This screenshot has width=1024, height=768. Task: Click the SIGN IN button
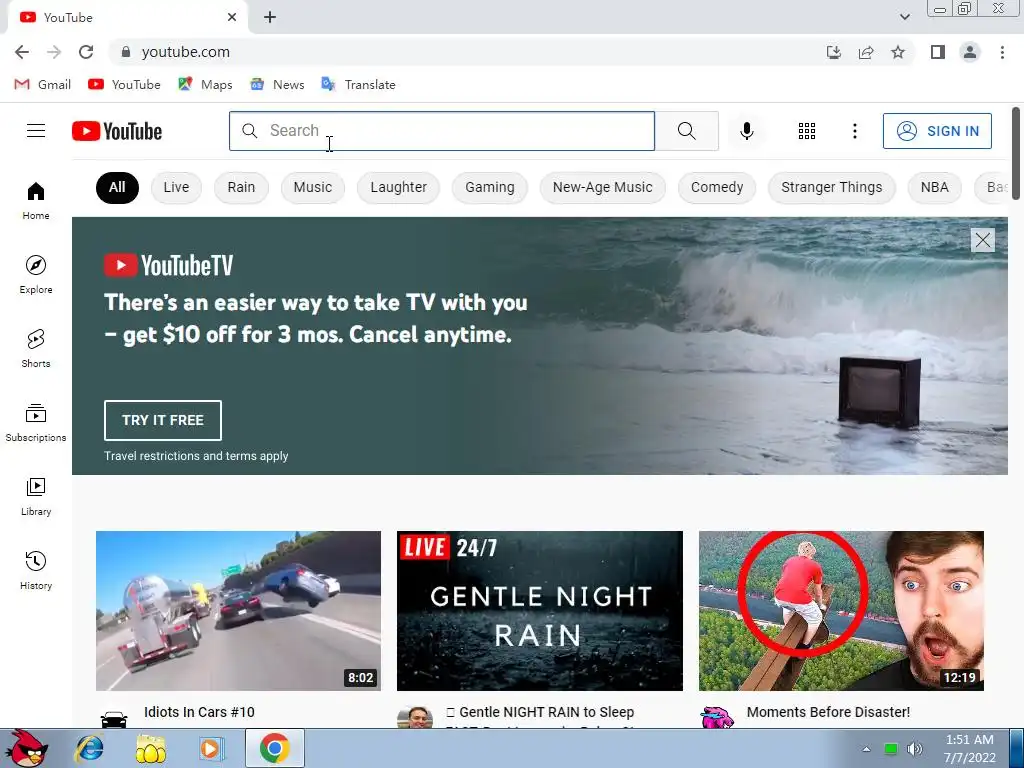point(937,131)
